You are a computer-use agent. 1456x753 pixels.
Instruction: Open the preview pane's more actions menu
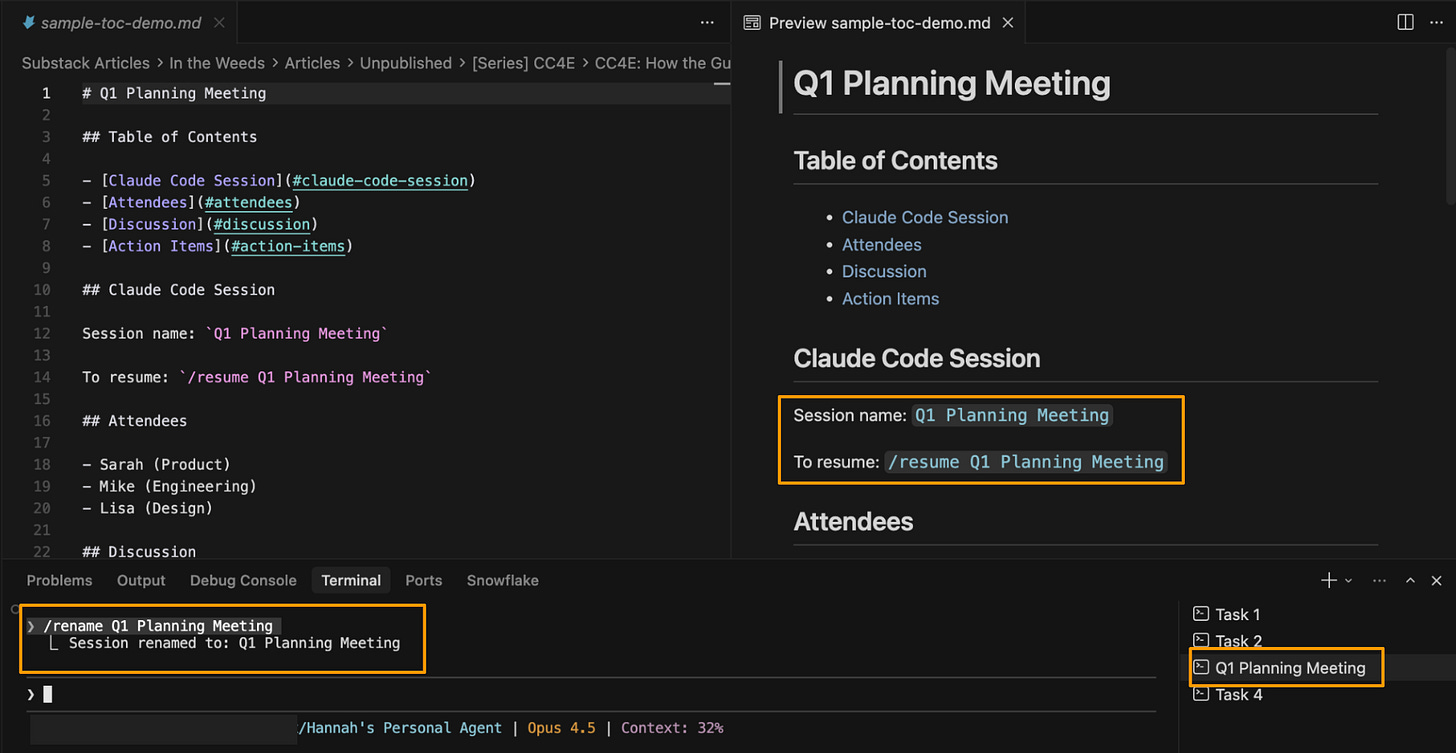pyautogui.click(x=1436, y=22)
